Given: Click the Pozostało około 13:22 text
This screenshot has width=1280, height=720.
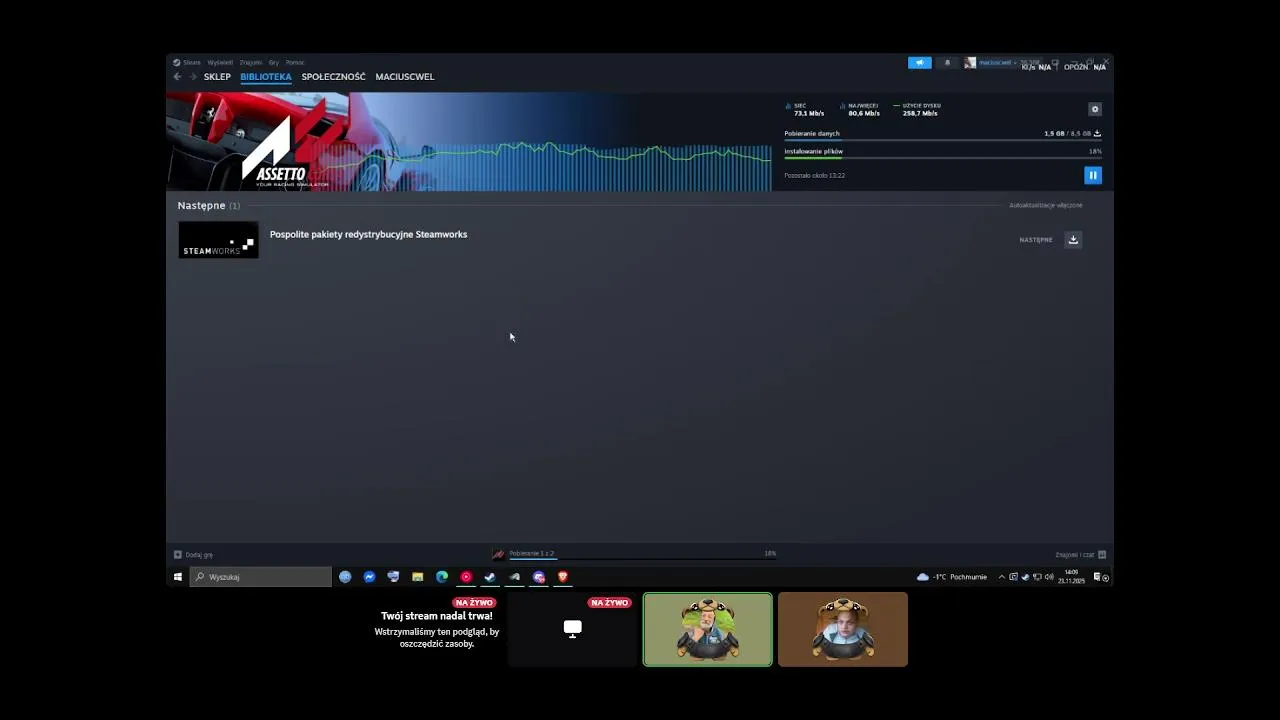Looking at the screenshot, I should point(814,175).
